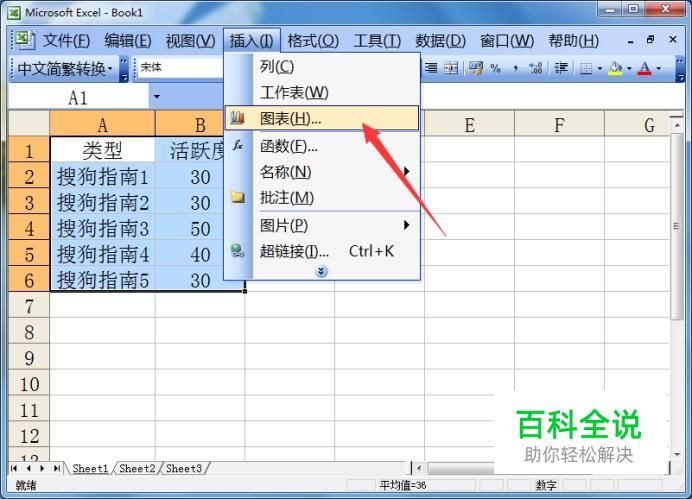Select 工作表(W) from the Insert menu
692x499 pixels.
322,93
